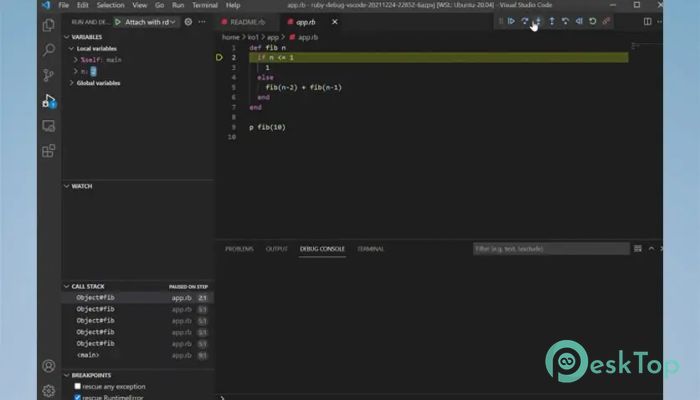Split the editor to the right

(x=647, y=21)
